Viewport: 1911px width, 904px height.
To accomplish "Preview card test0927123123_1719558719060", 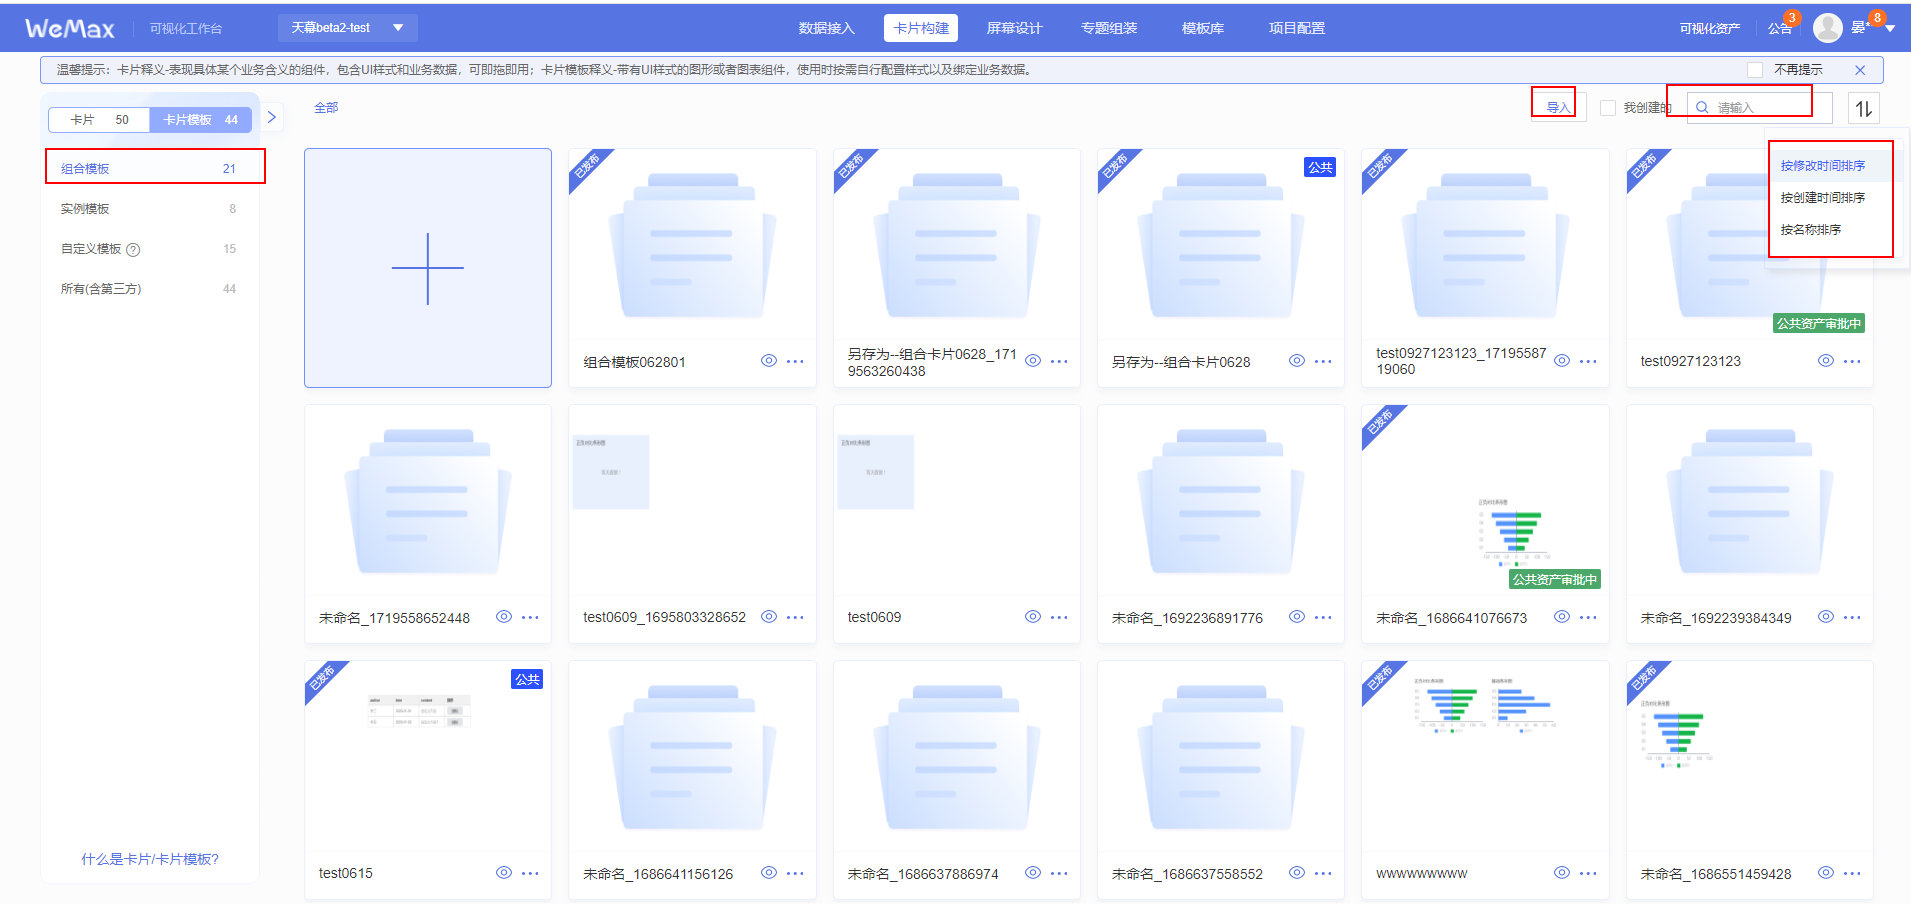I will point(1562,361).
